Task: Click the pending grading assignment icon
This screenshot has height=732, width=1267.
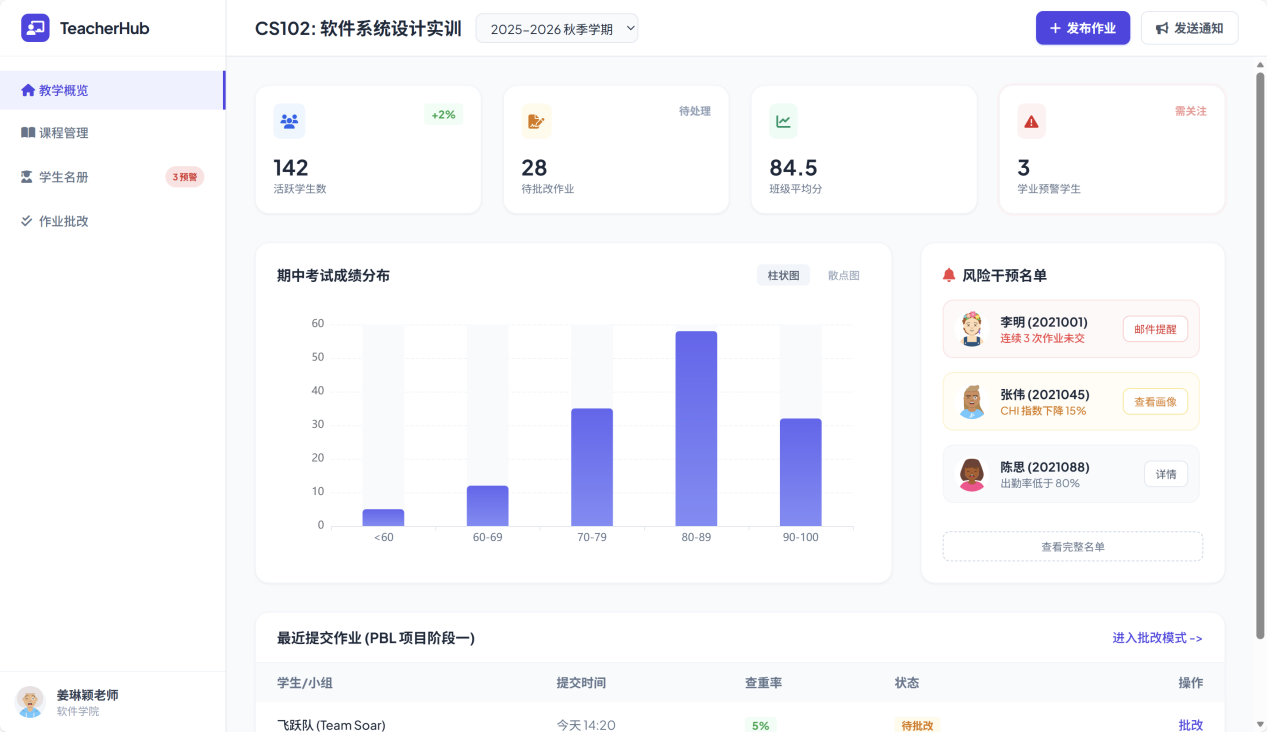Action: pyautogui.click(x=536, y=121)
